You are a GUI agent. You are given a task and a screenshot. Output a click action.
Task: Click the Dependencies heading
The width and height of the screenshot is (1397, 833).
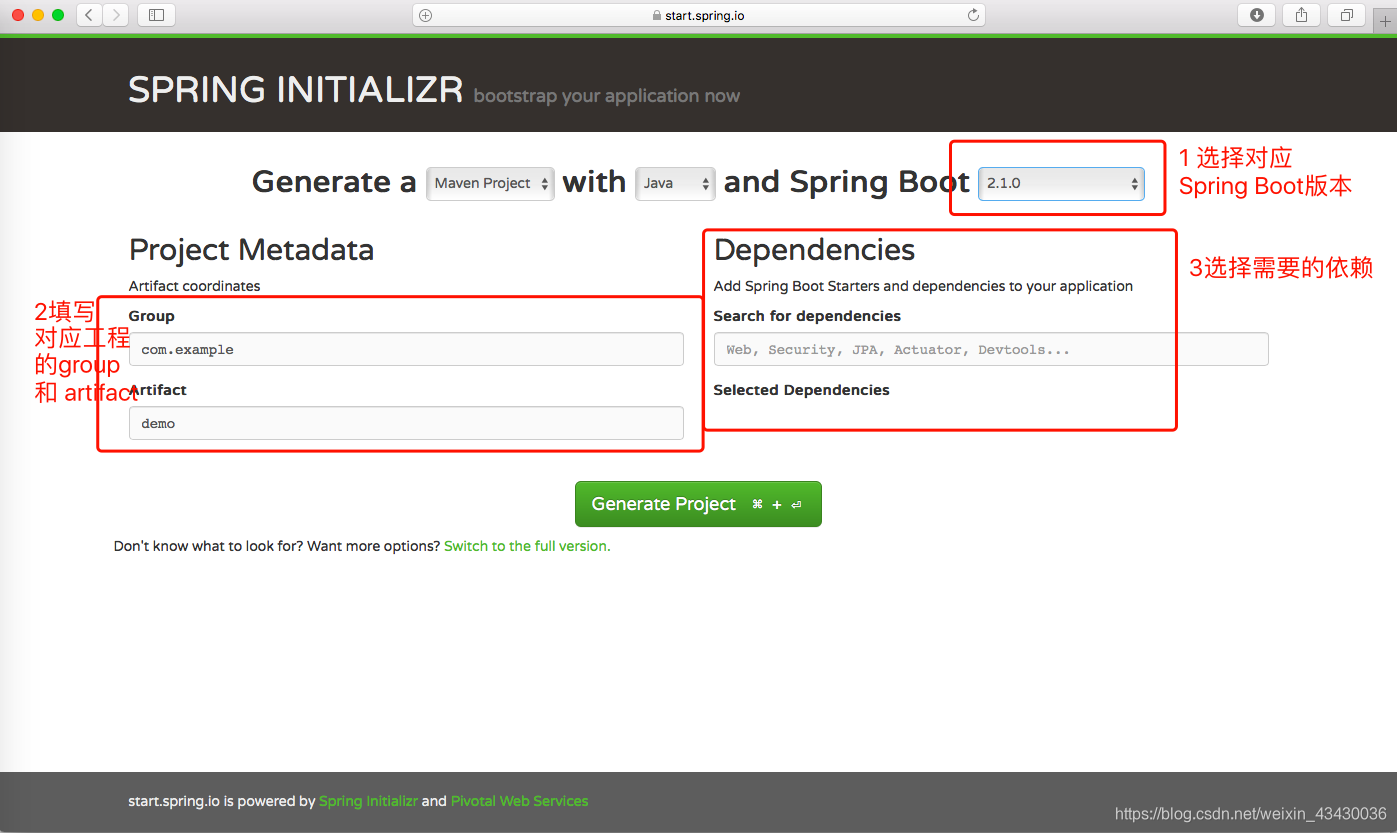pos(815,249)
